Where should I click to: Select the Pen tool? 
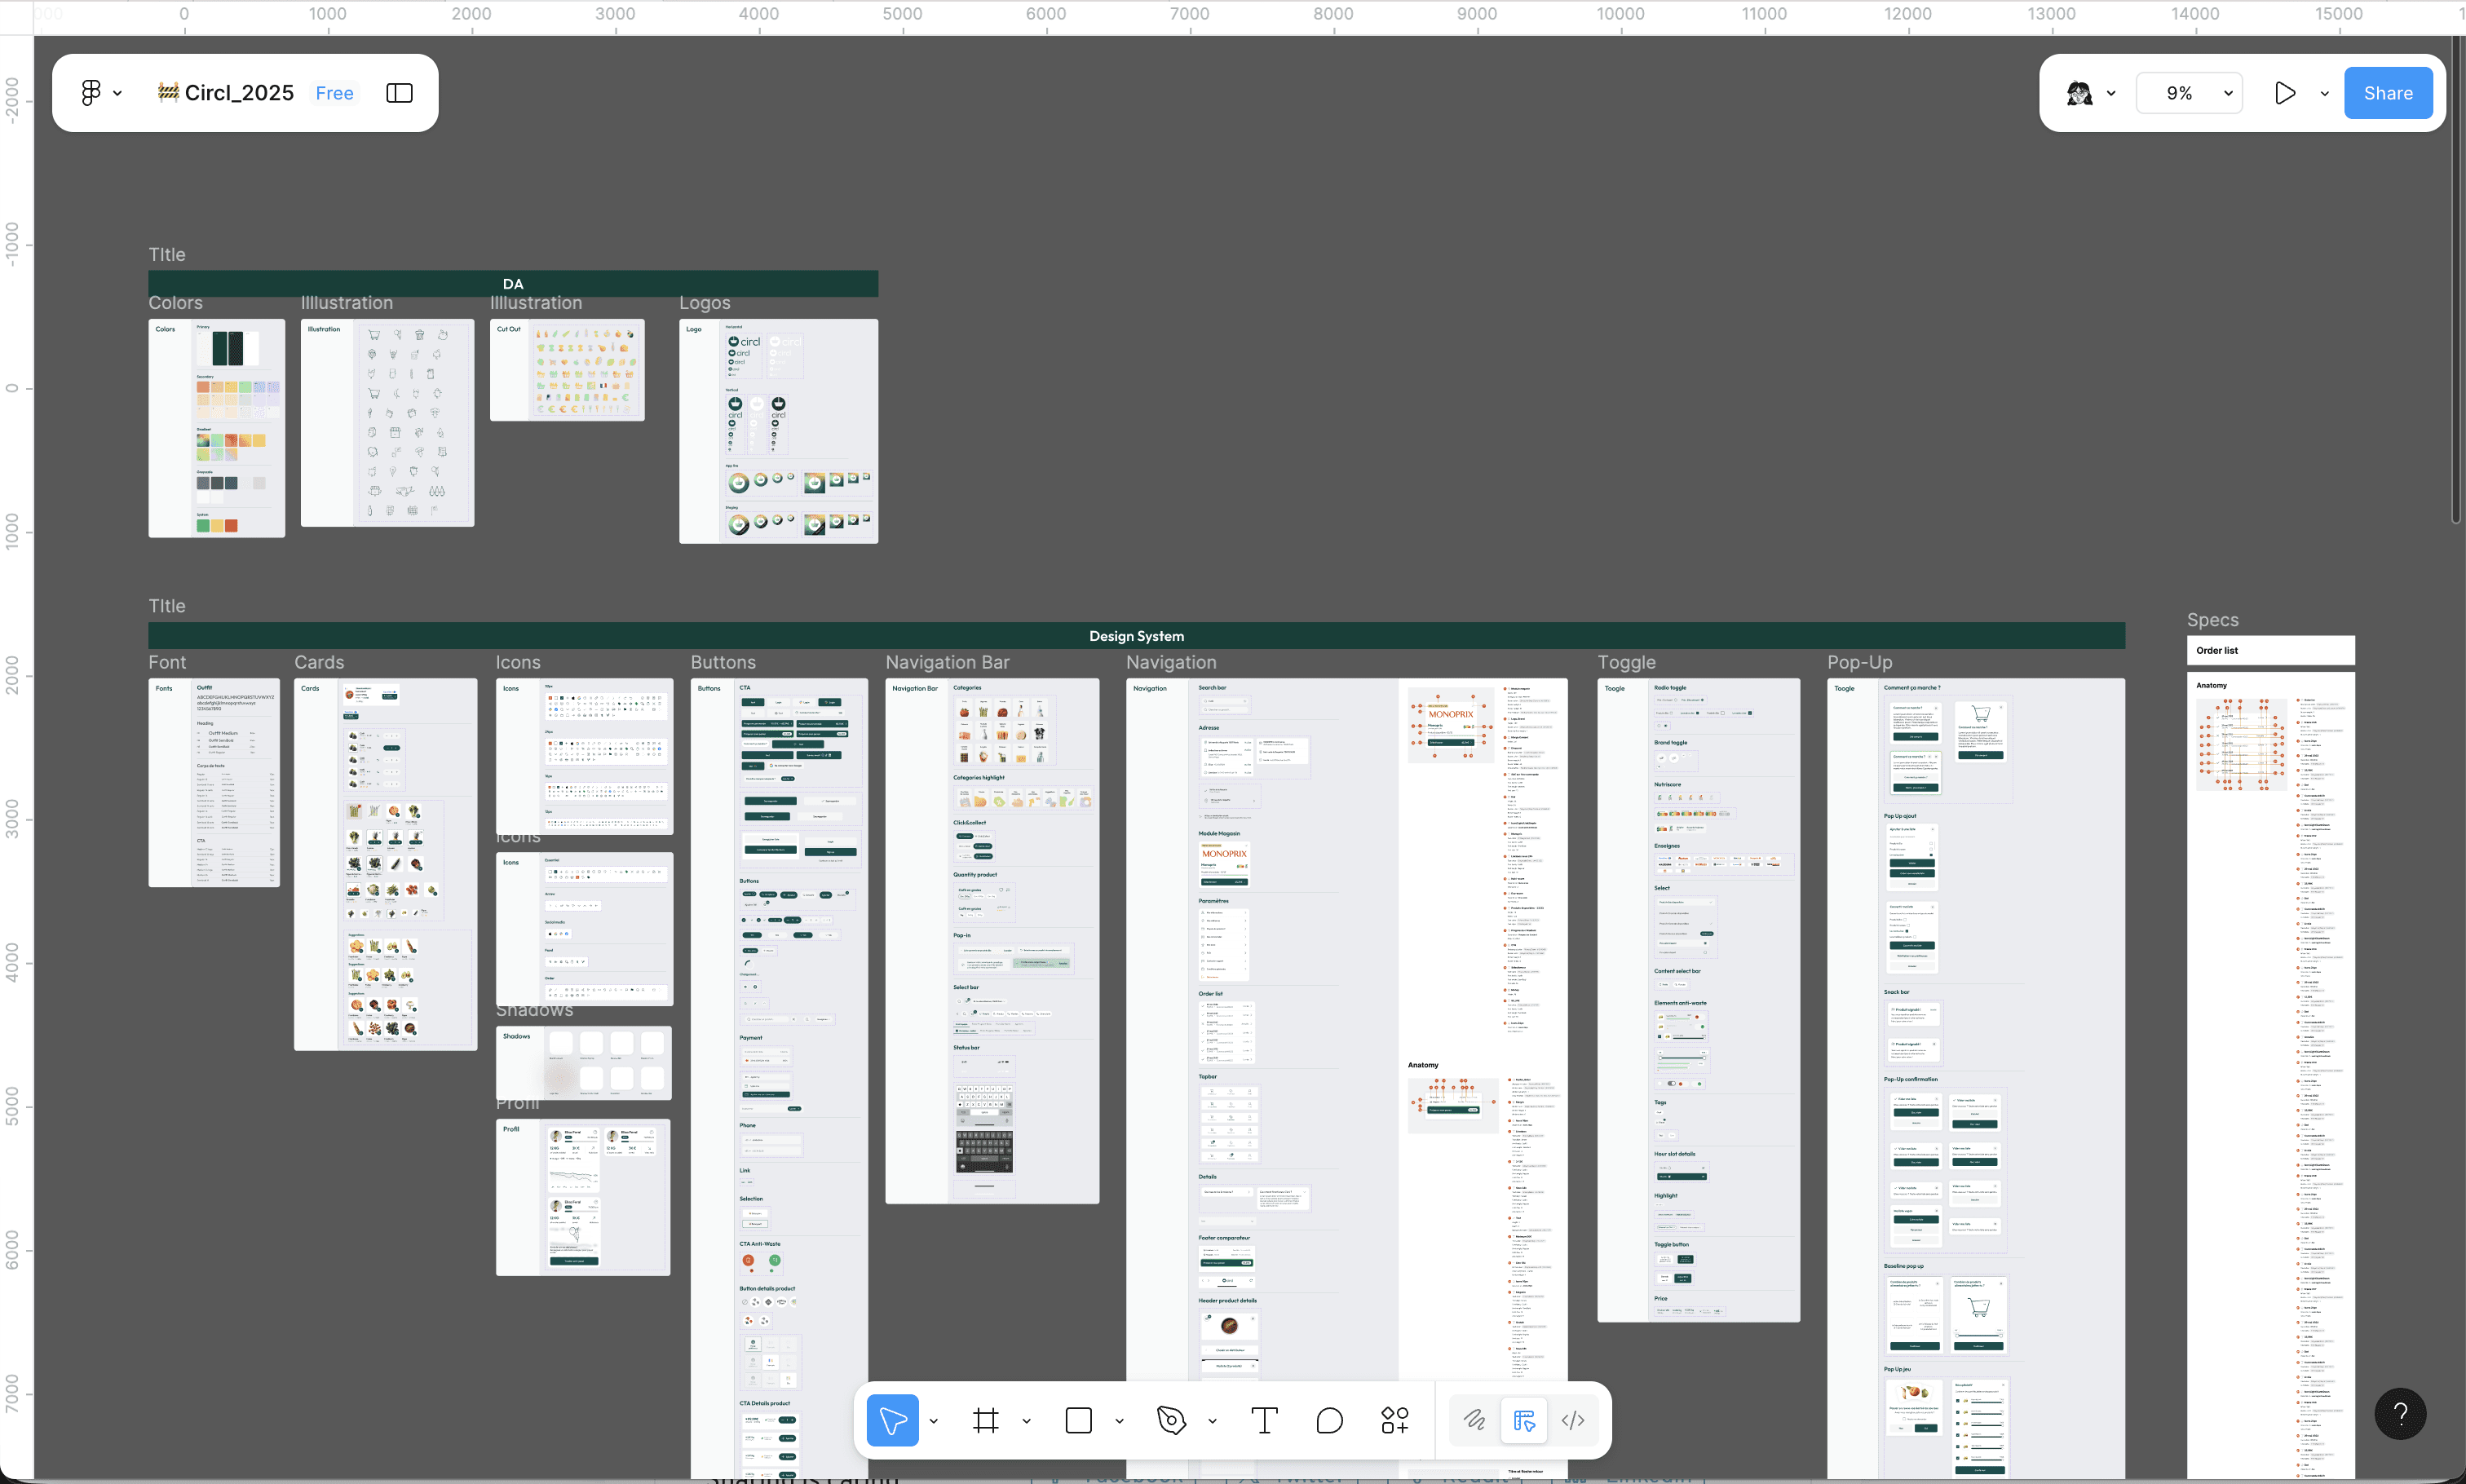click(x=1171, y=1420)
